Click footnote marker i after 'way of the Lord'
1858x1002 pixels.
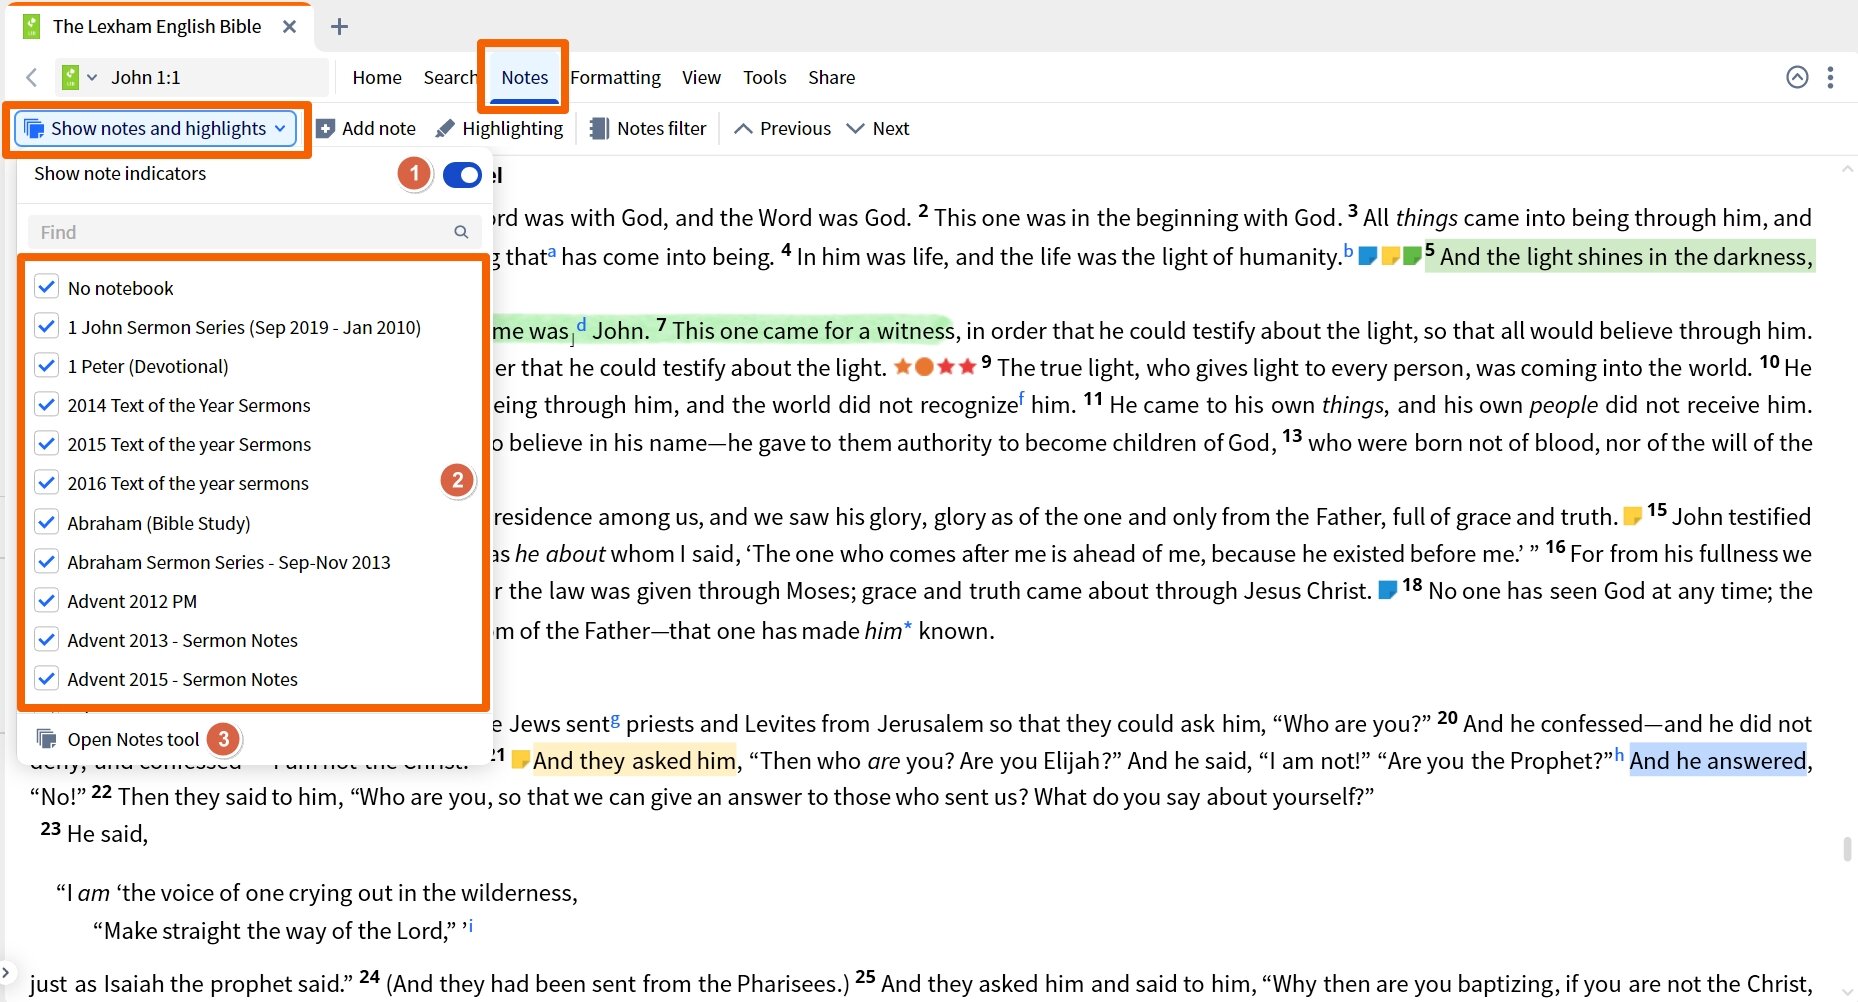[470, 926]
